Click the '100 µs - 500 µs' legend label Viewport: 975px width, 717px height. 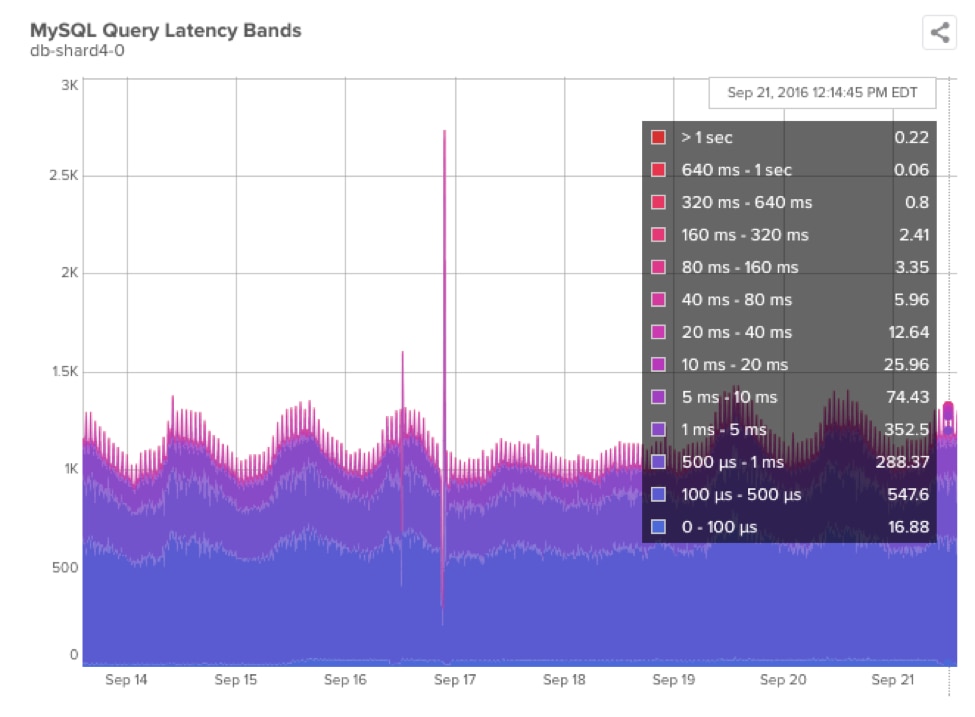coord(741,494)
